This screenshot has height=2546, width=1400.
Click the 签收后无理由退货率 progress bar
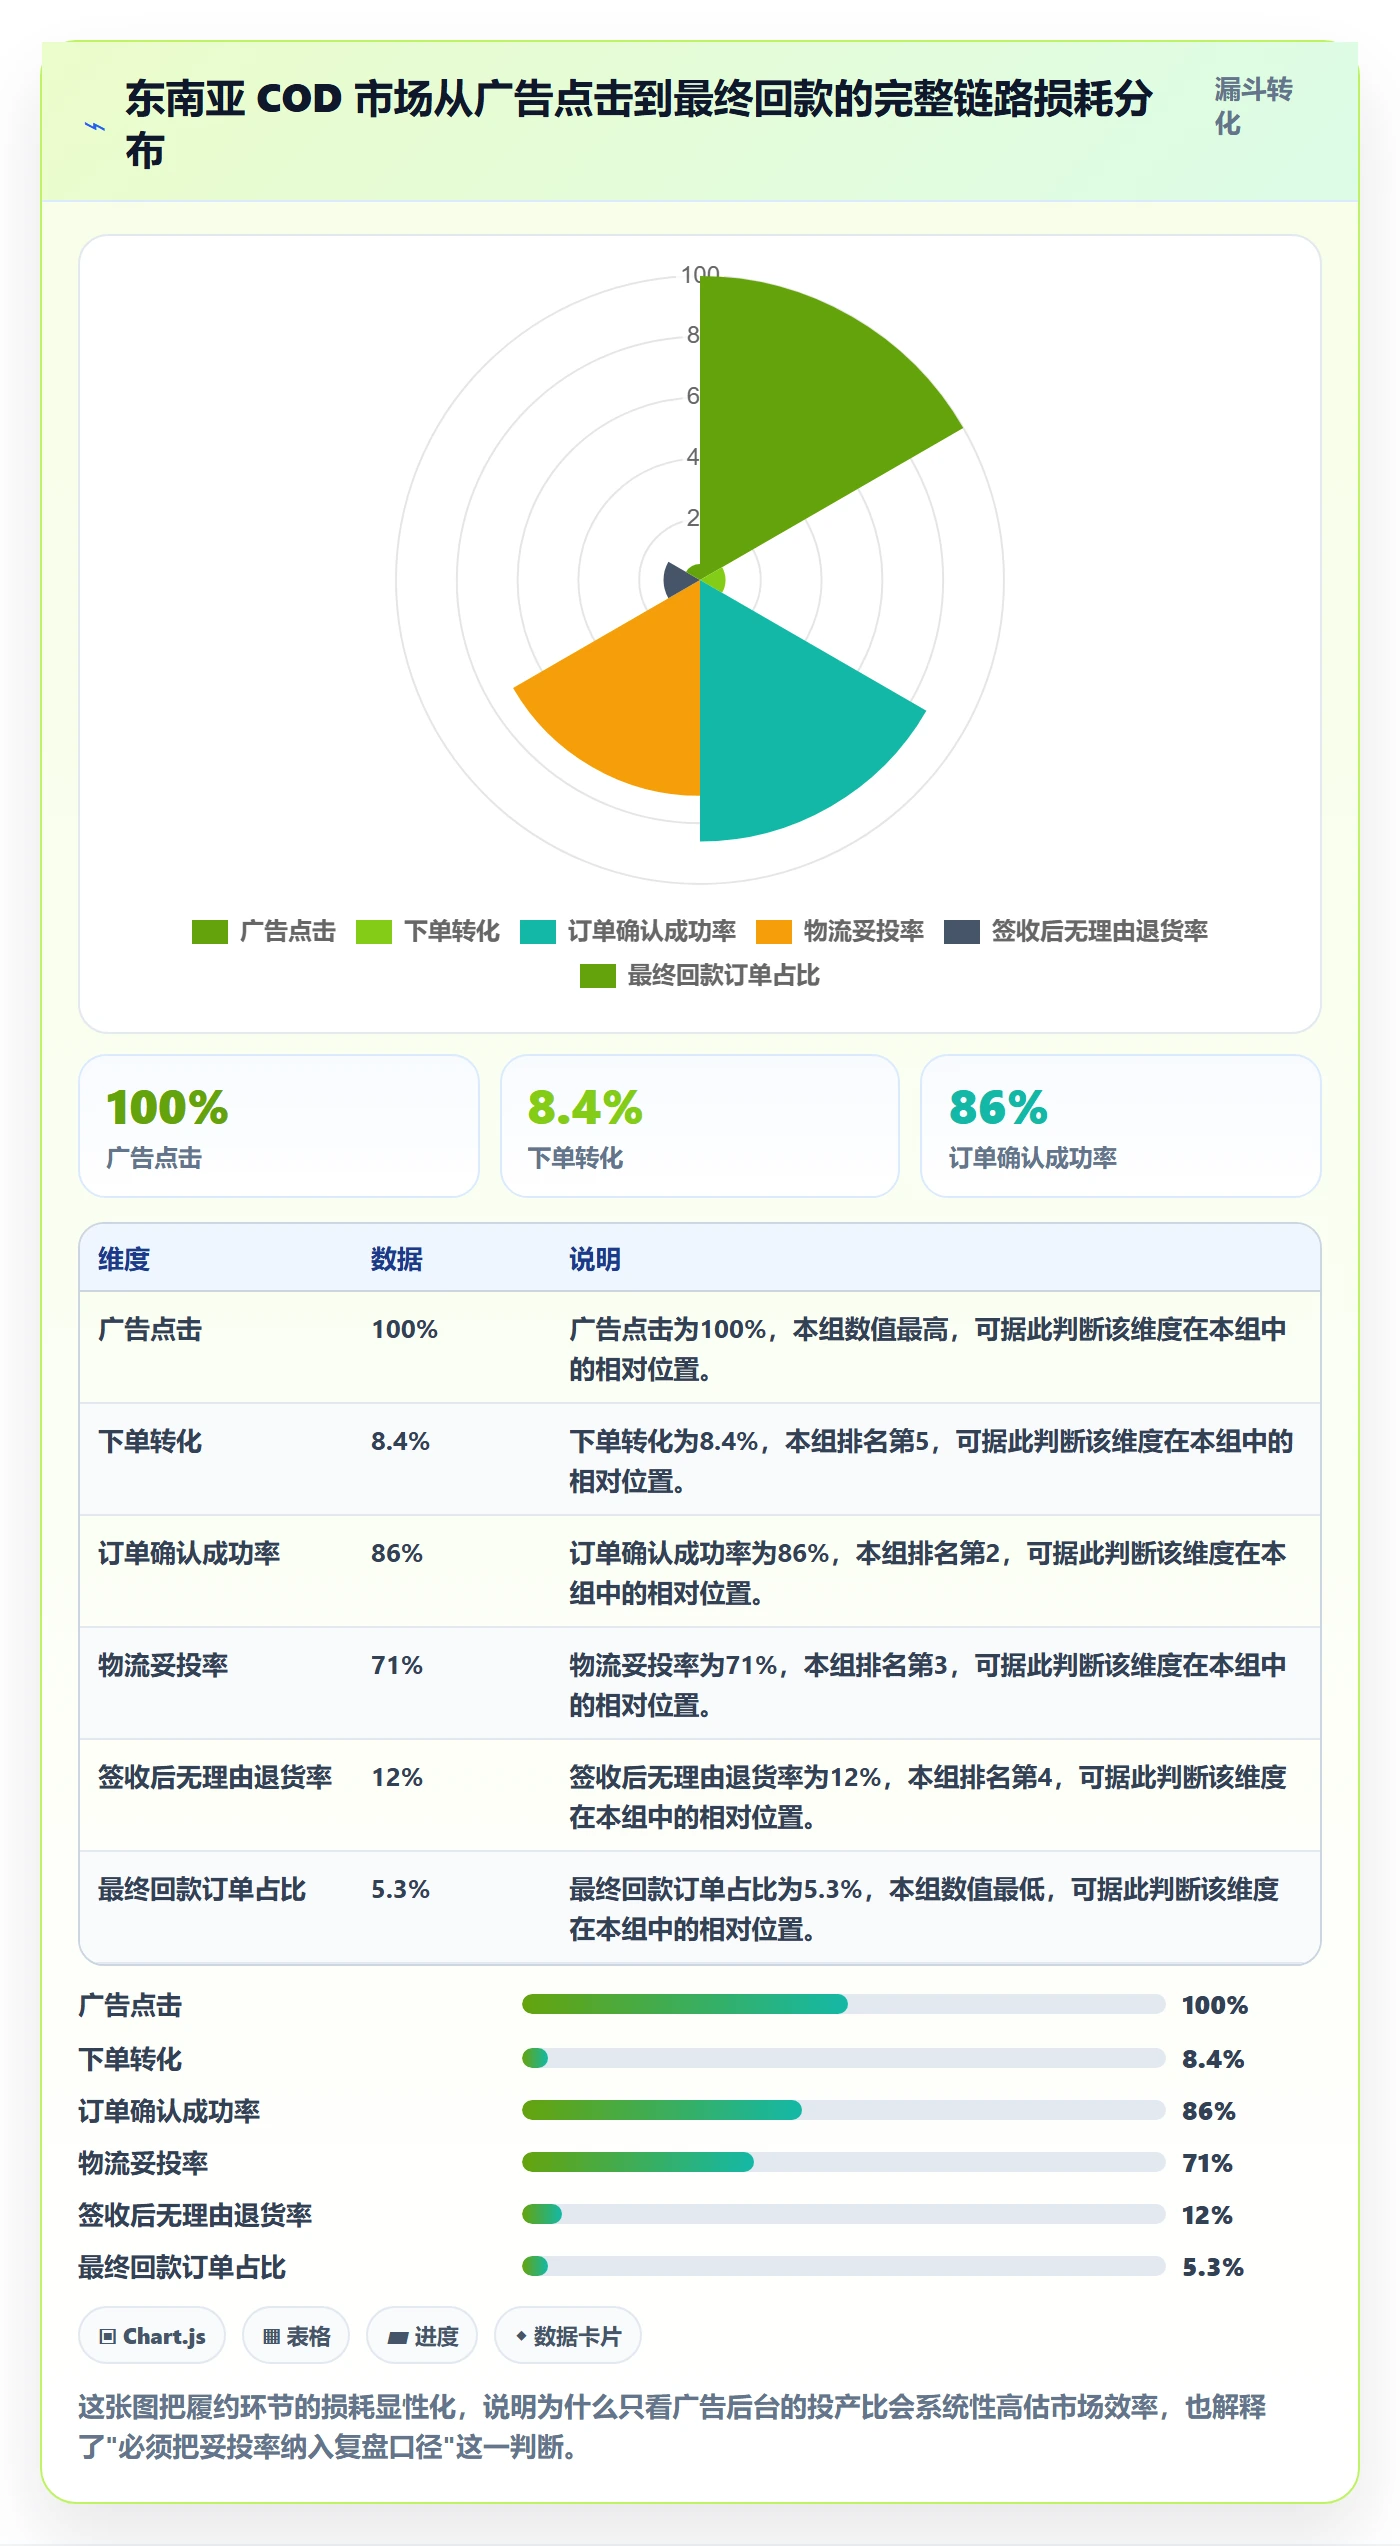(843, 2214)
